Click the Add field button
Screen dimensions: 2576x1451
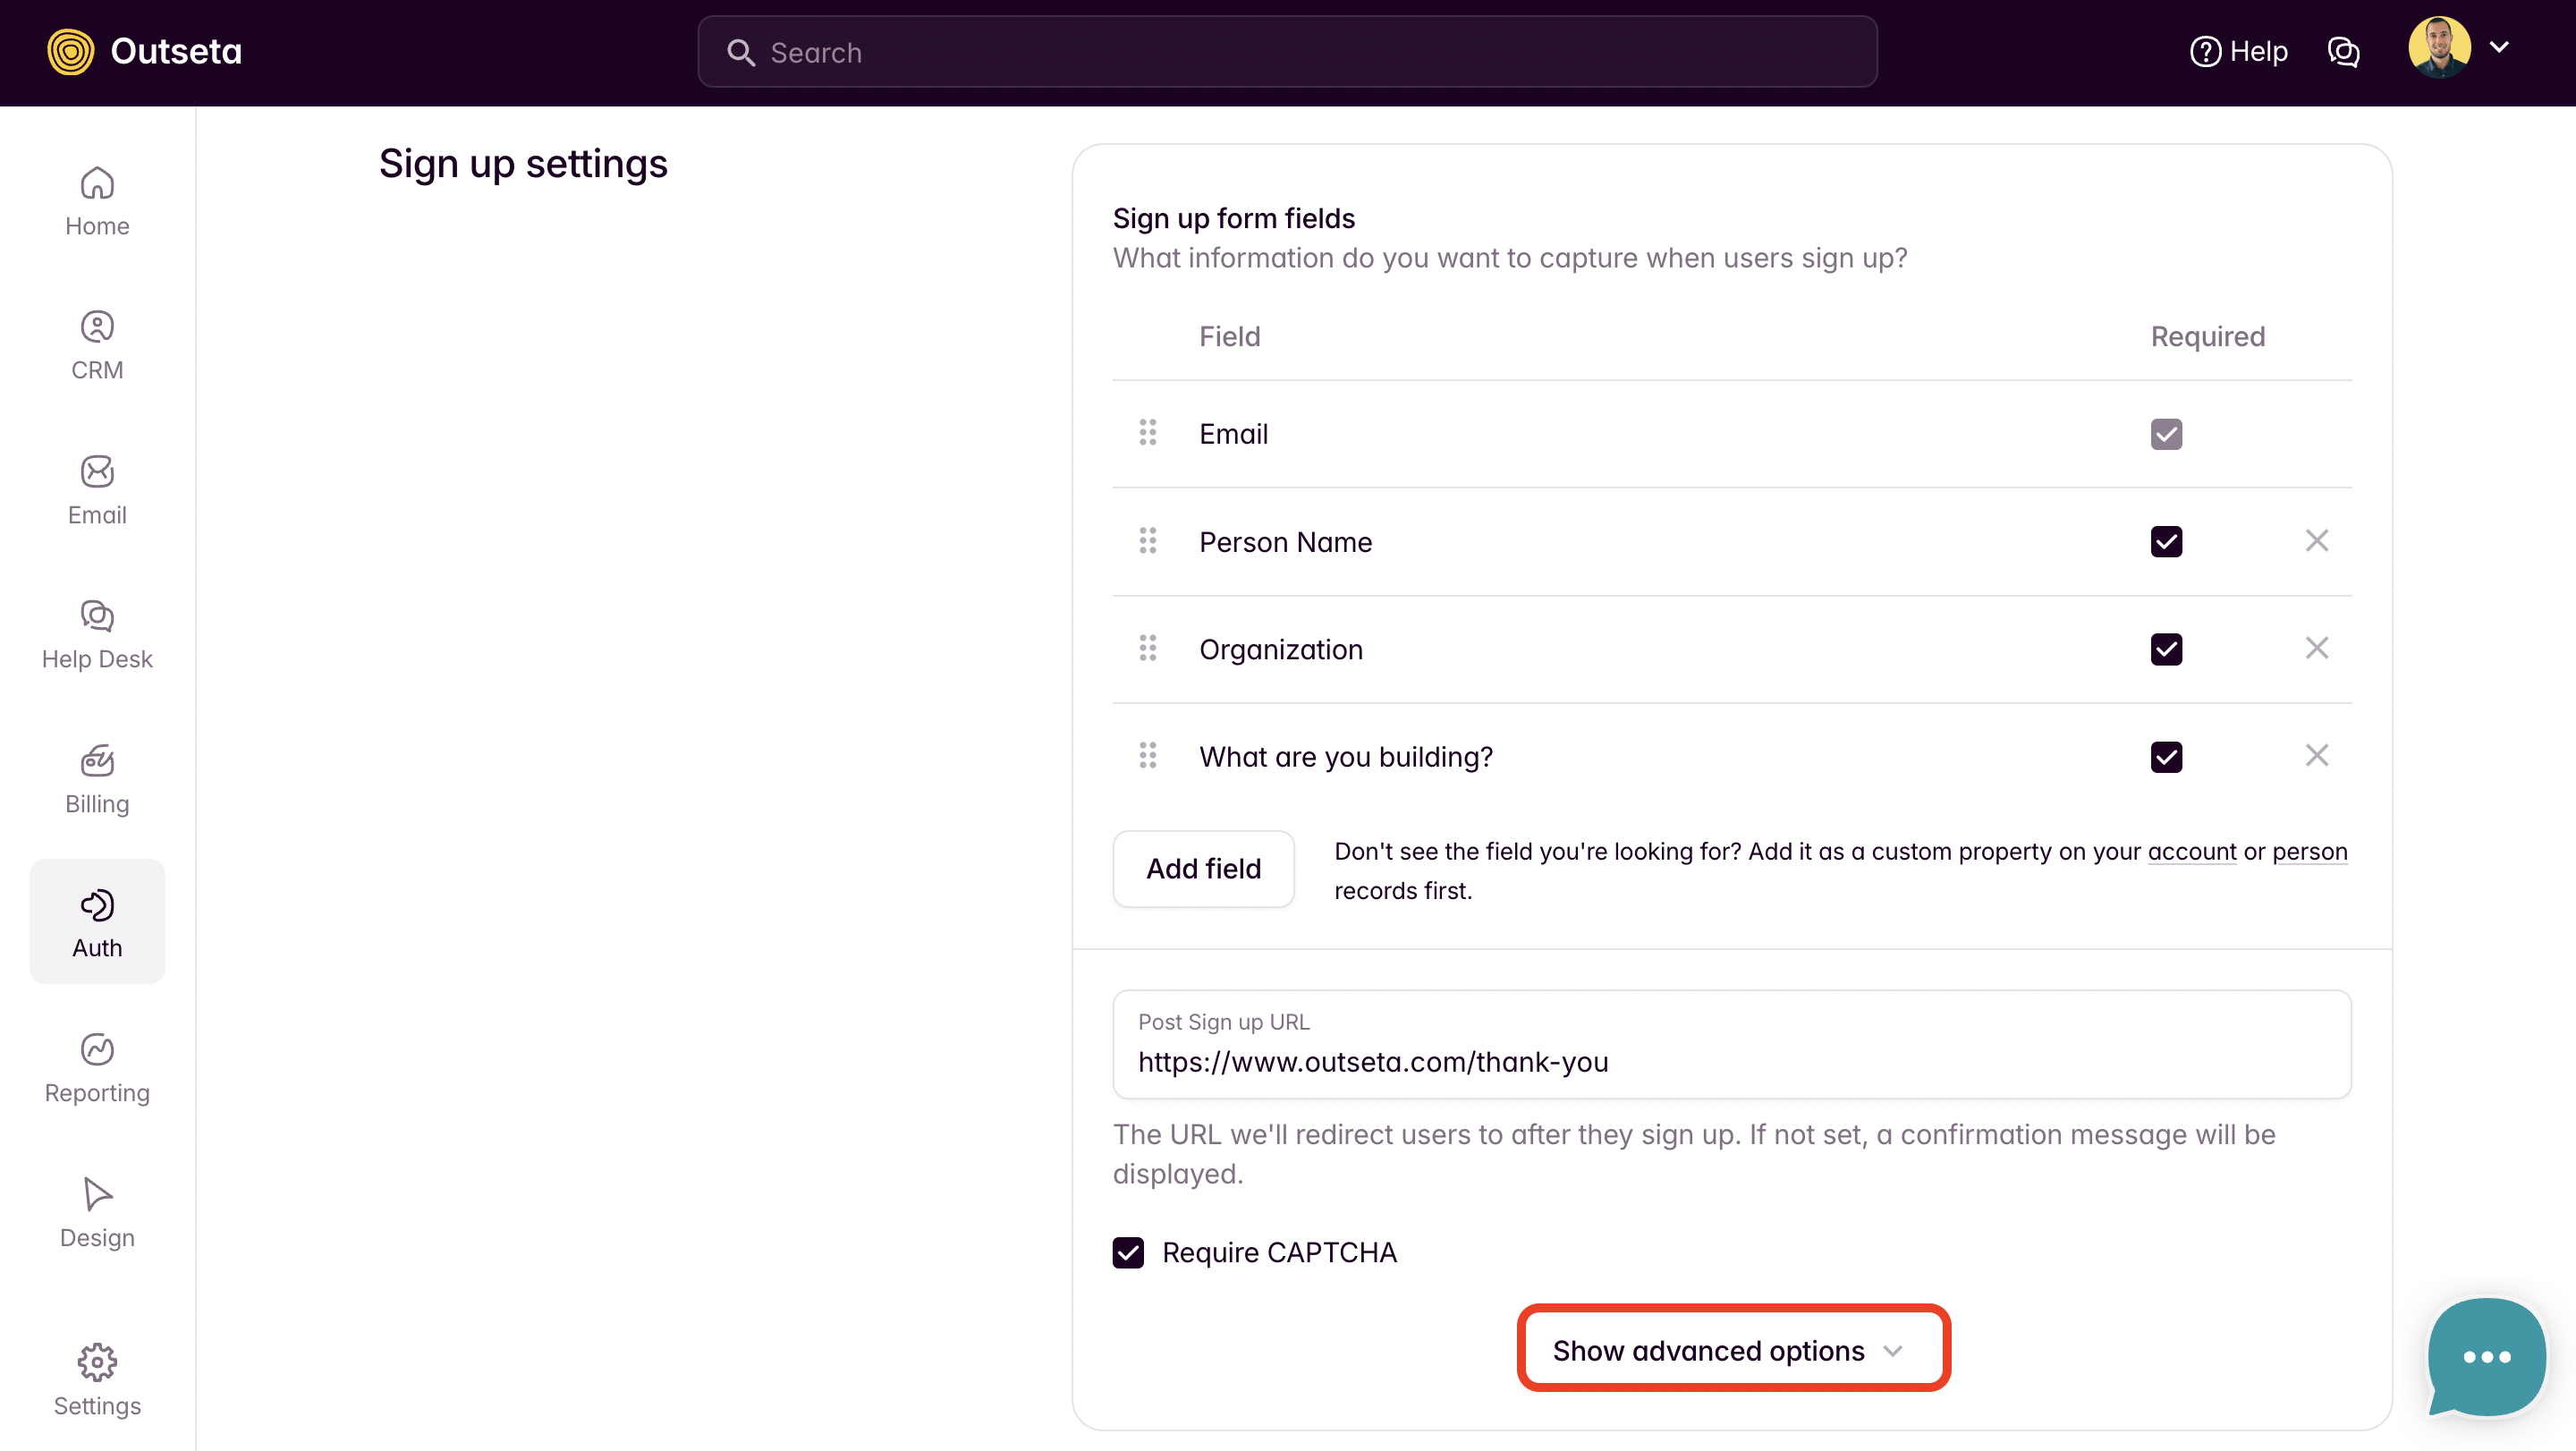click(x=1203, y=868)
